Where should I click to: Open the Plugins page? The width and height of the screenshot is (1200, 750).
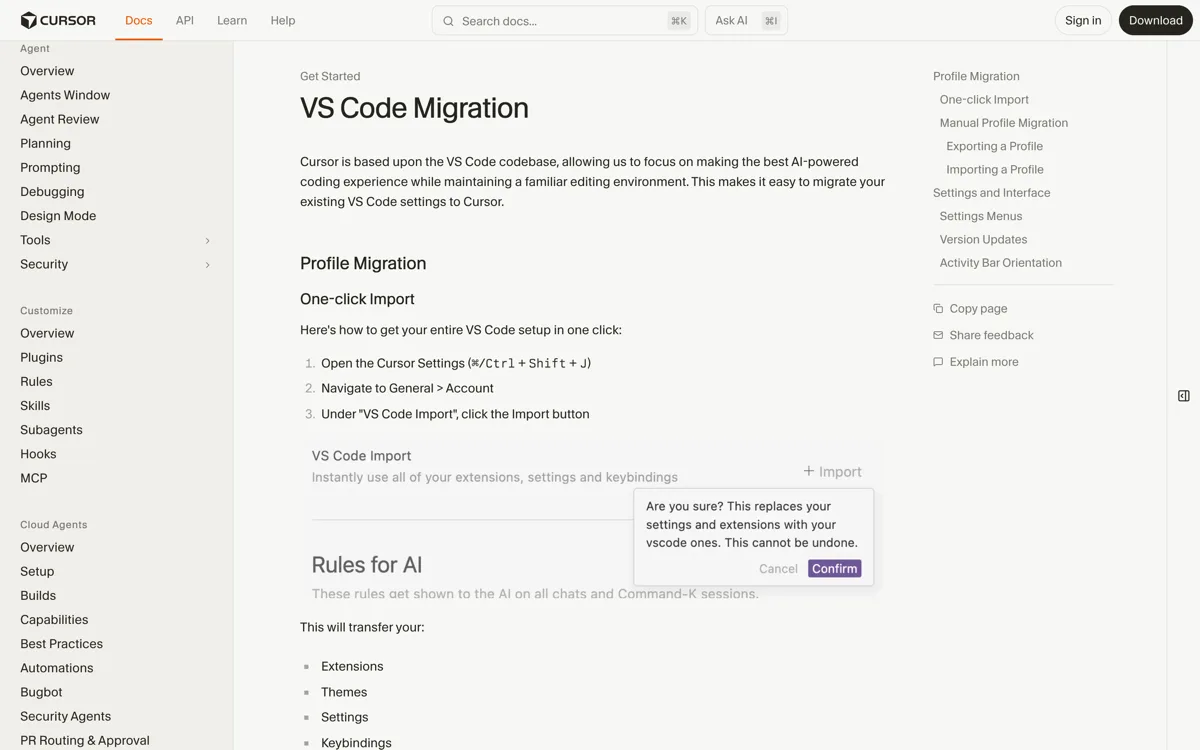click(41, 357)
